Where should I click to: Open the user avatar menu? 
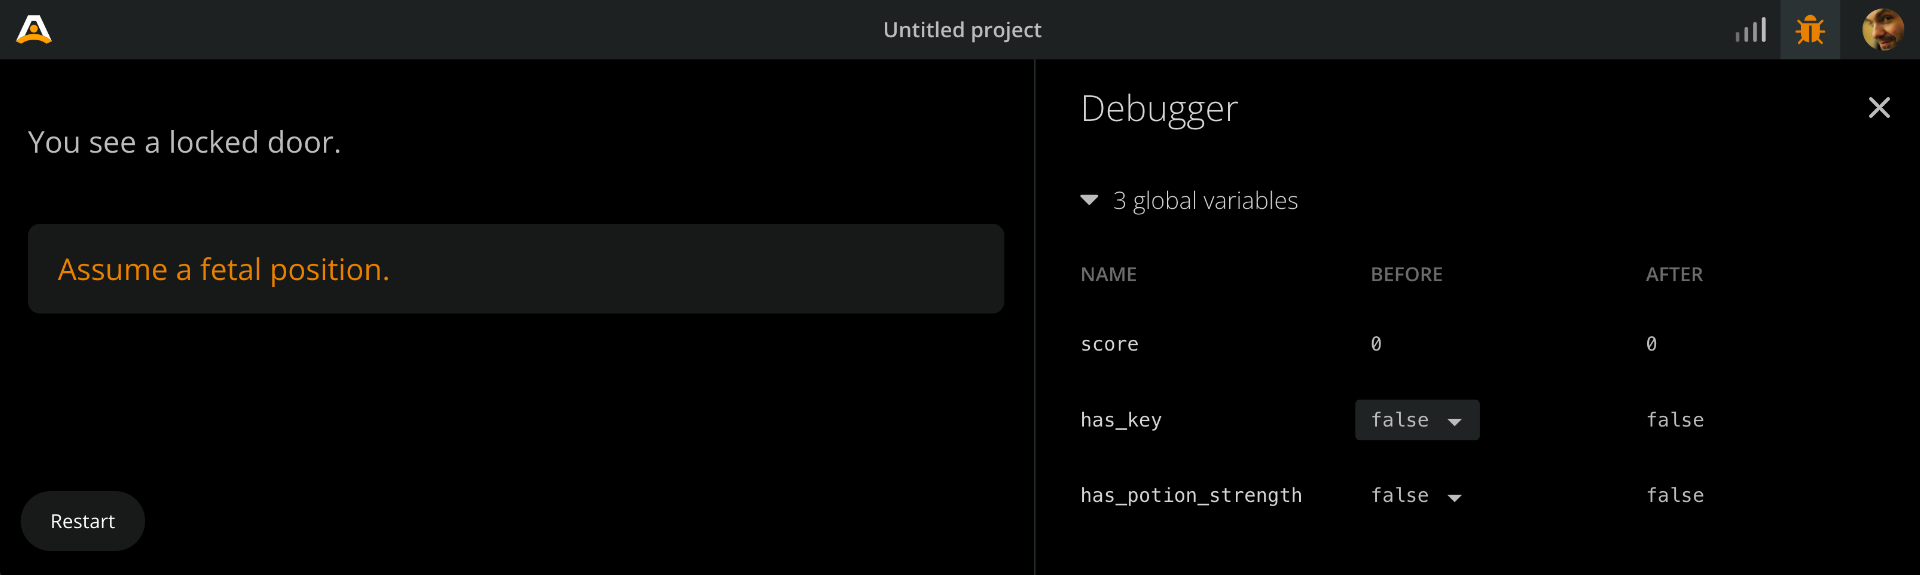[1882, 30]
